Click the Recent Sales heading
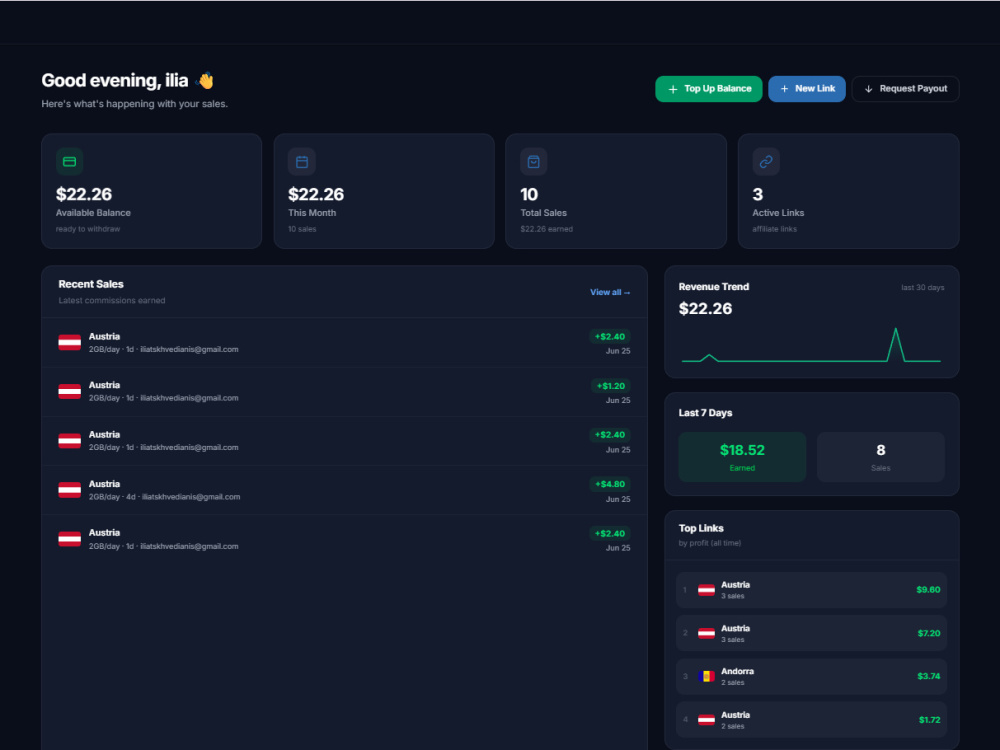This screenshot has width=1000, height=750. click(91, 284)
